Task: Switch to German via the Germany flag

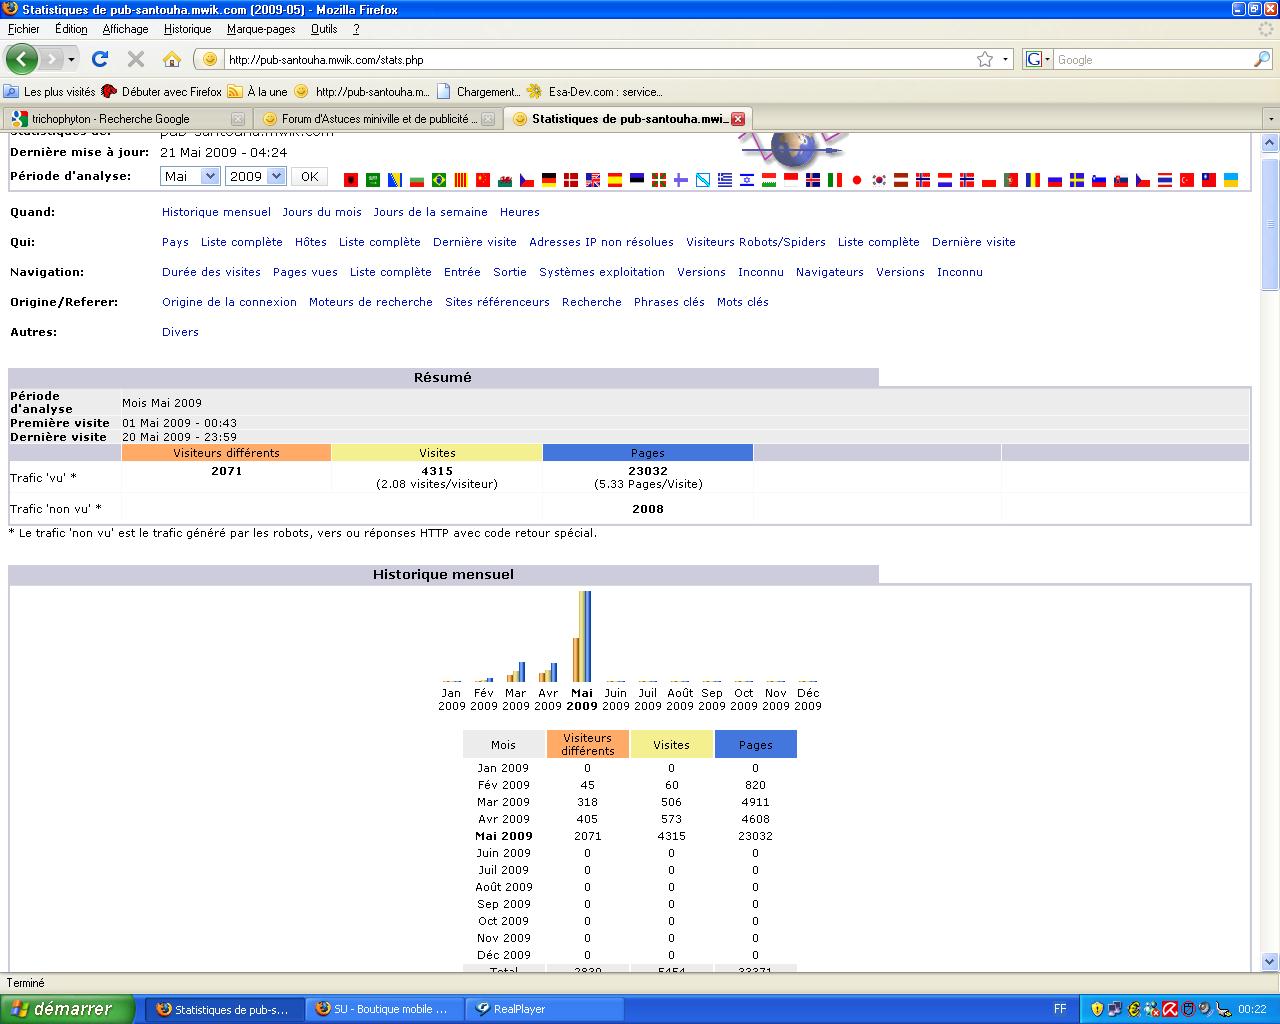Action: click(x=549, y=180)
